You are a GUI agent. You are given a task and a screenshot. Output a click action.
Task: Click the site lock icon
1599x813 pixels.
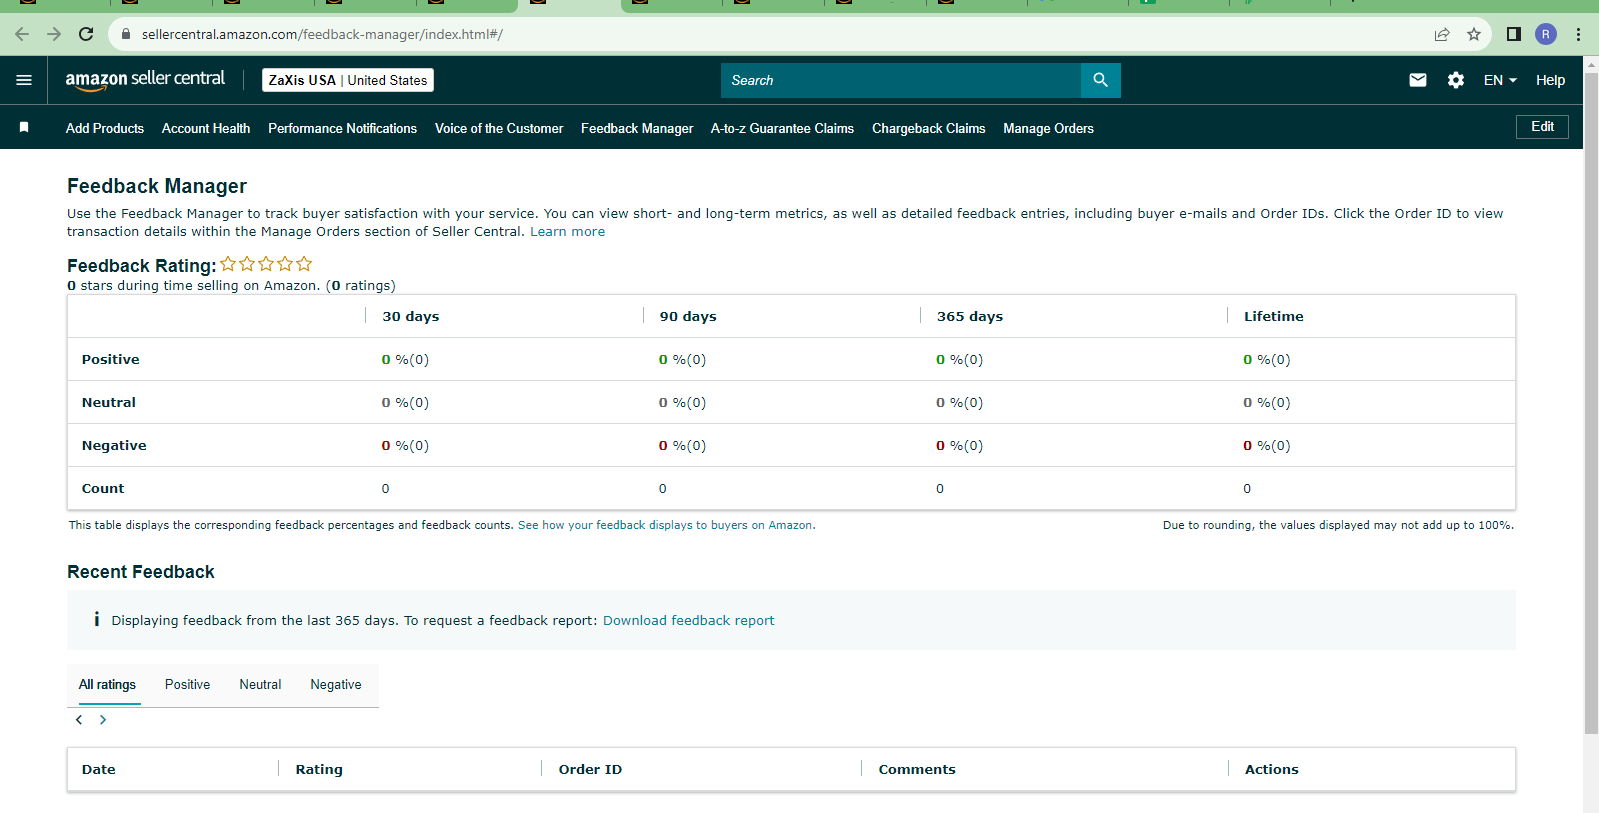[126, 34]
